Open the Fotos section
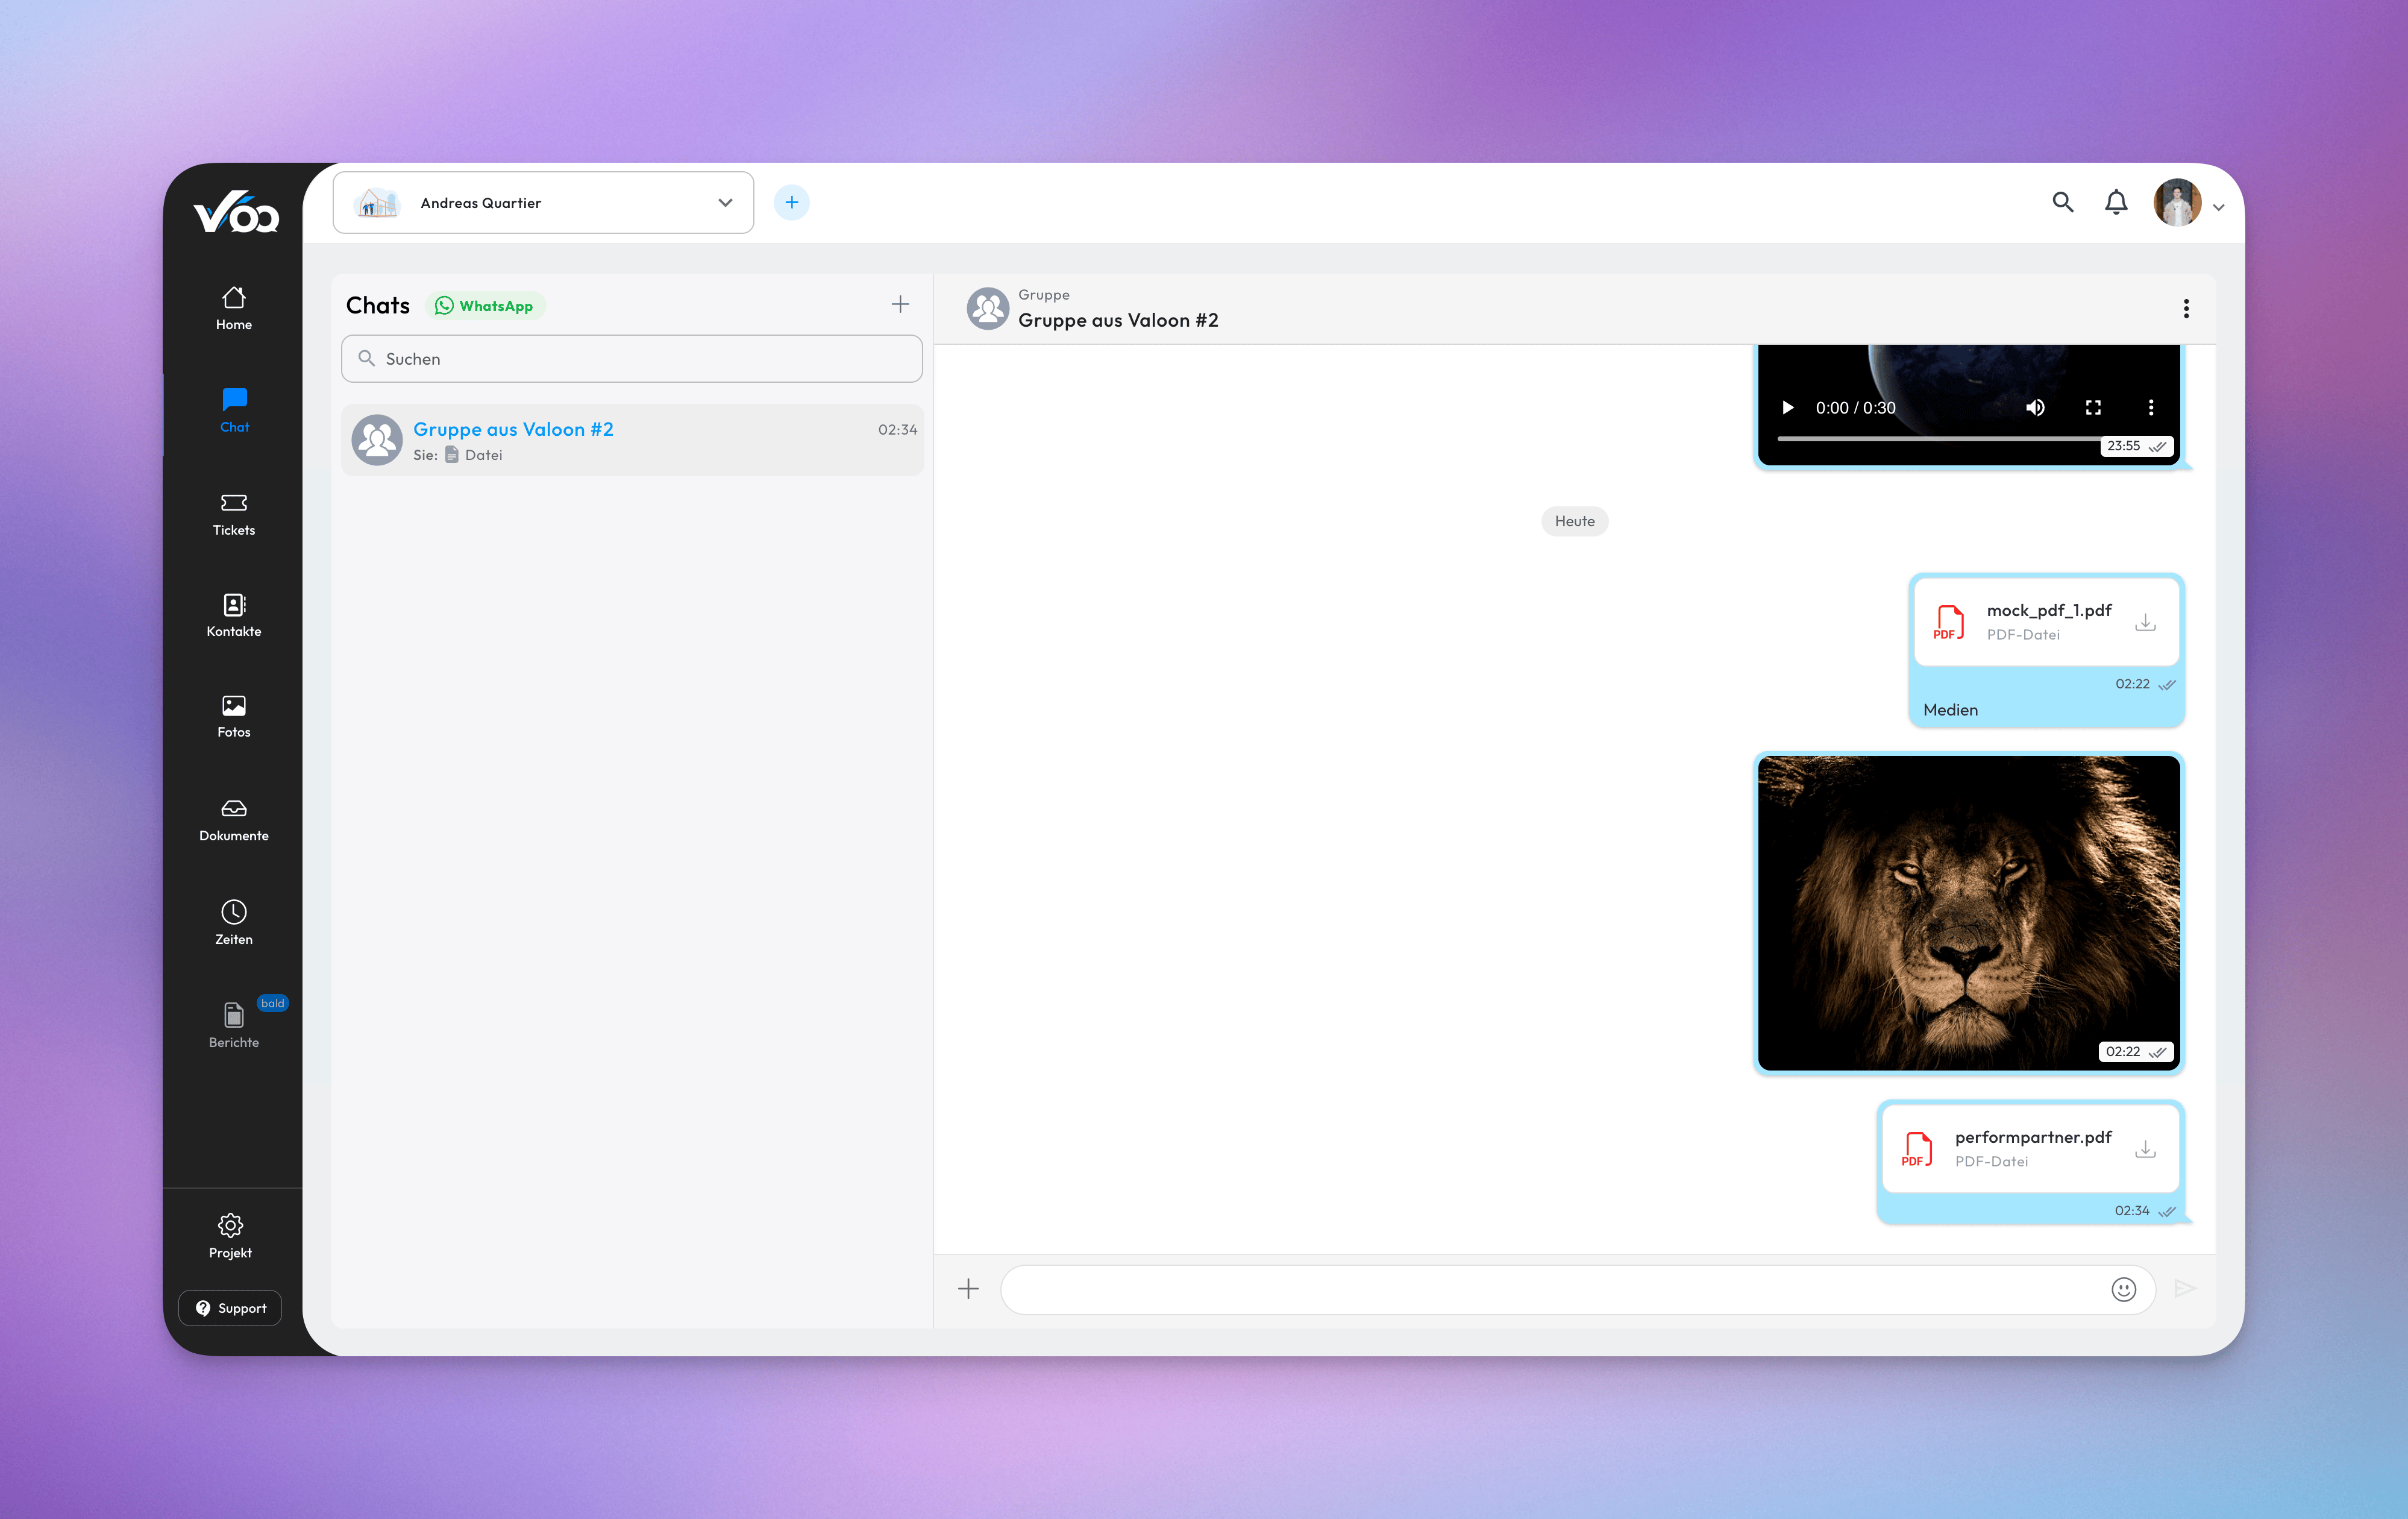2408x1519 pixels. pyautogui.click(x=233, y=715)
